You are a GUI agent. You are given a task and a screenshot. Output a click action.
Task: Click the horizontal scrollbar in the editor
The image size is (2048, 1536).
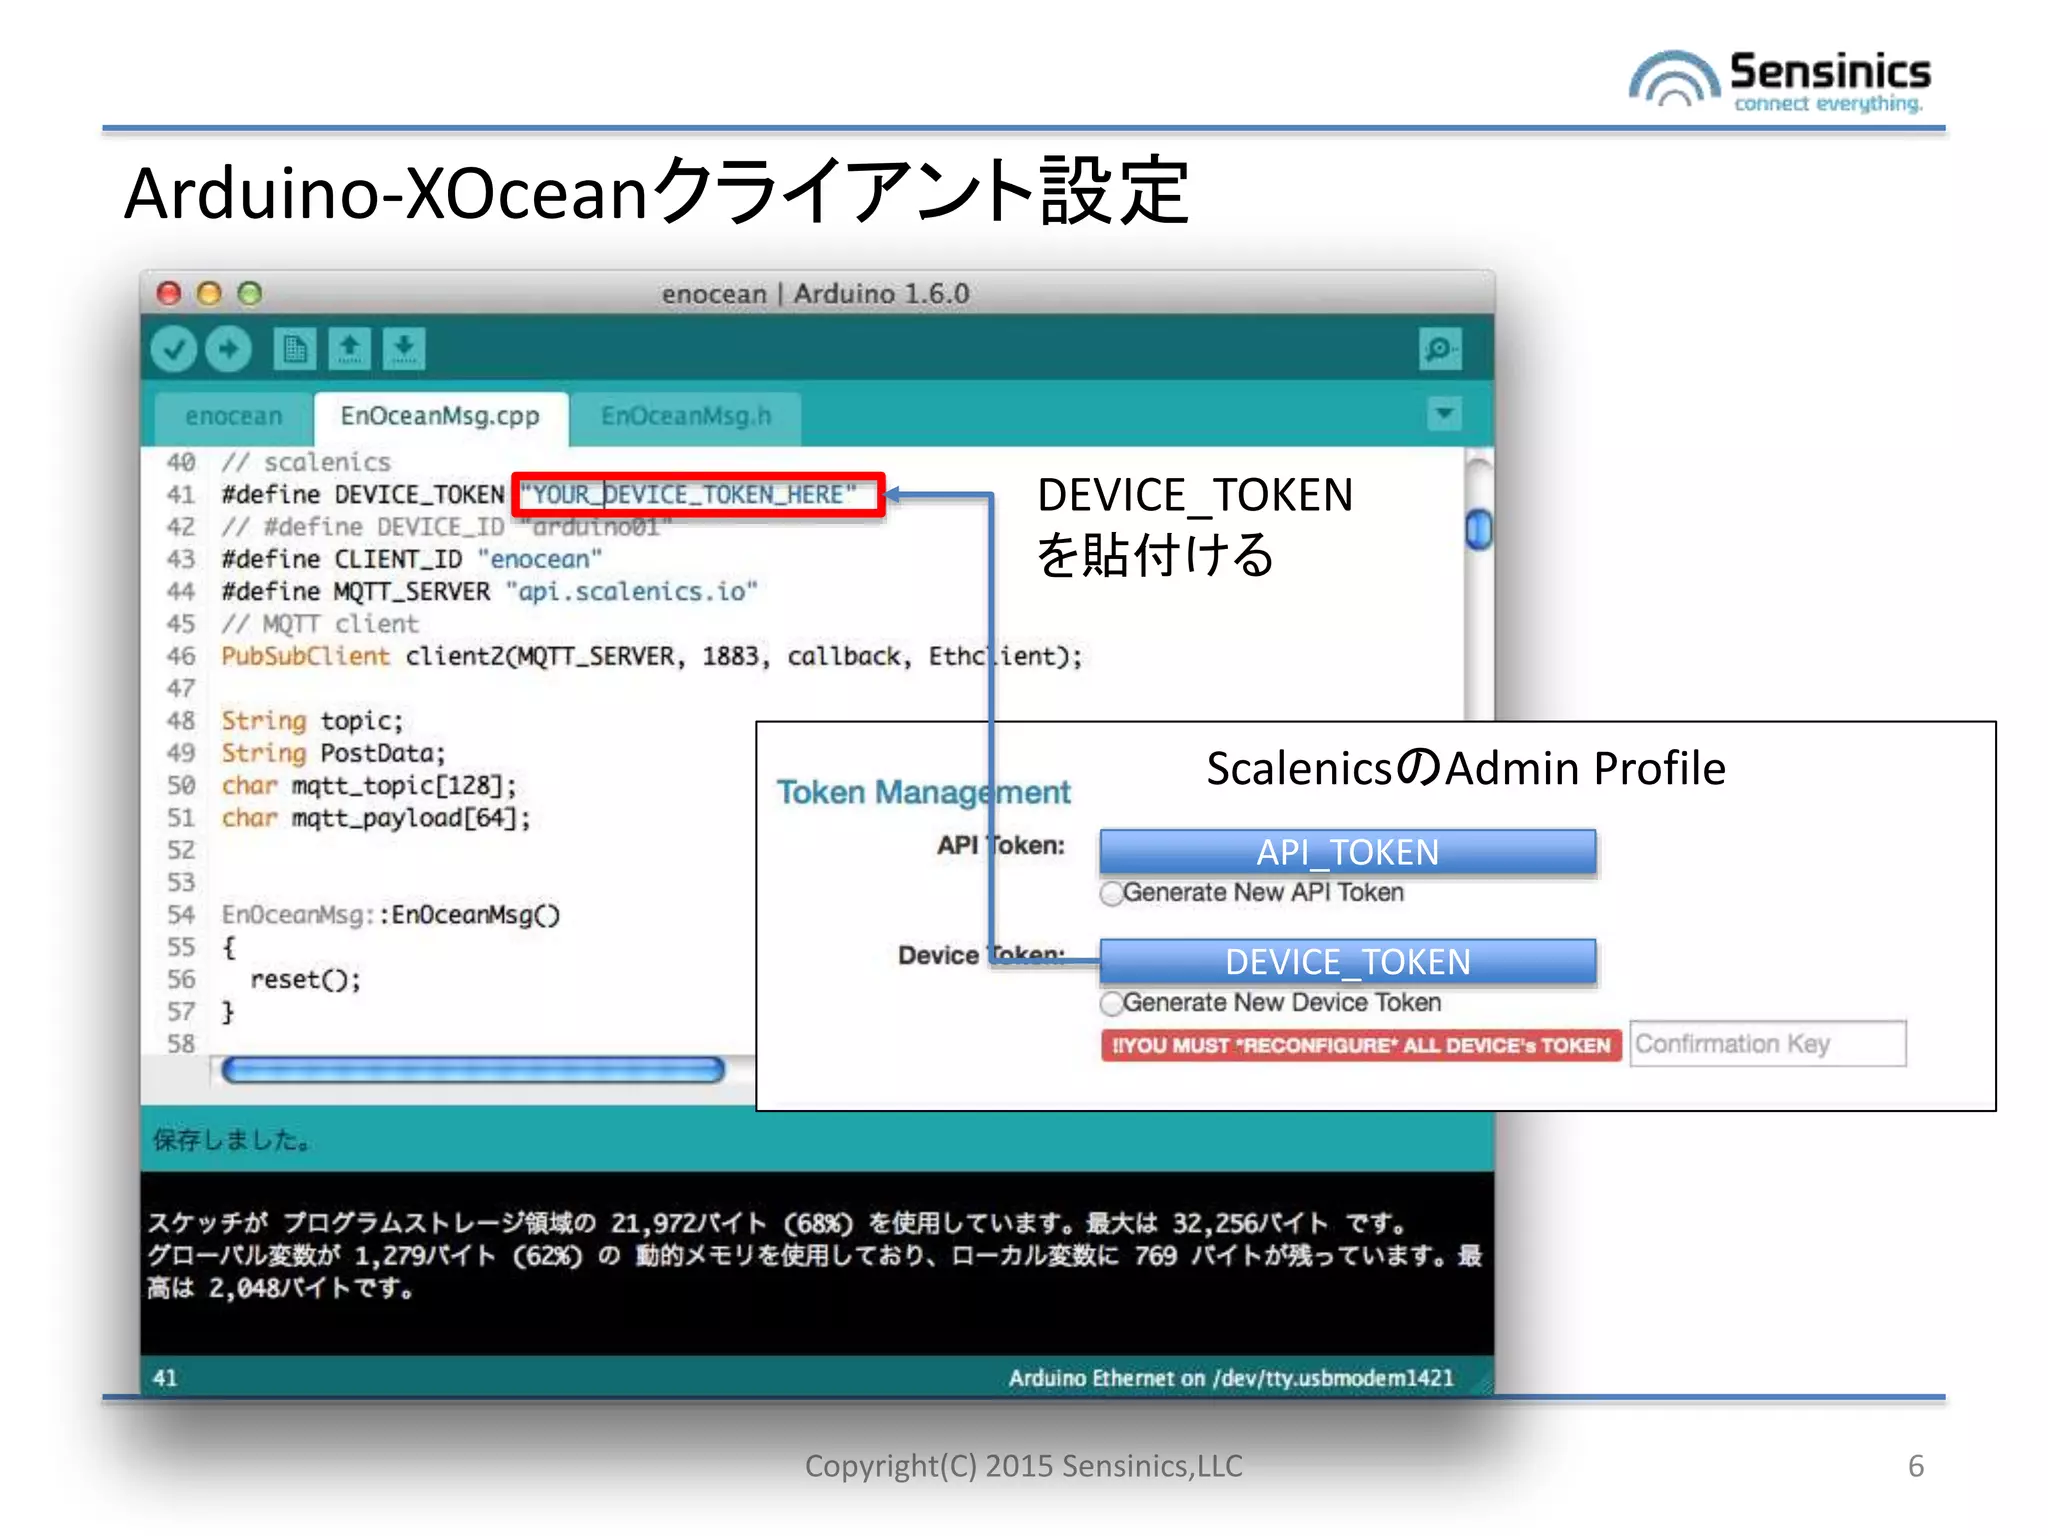[473, 1071]
